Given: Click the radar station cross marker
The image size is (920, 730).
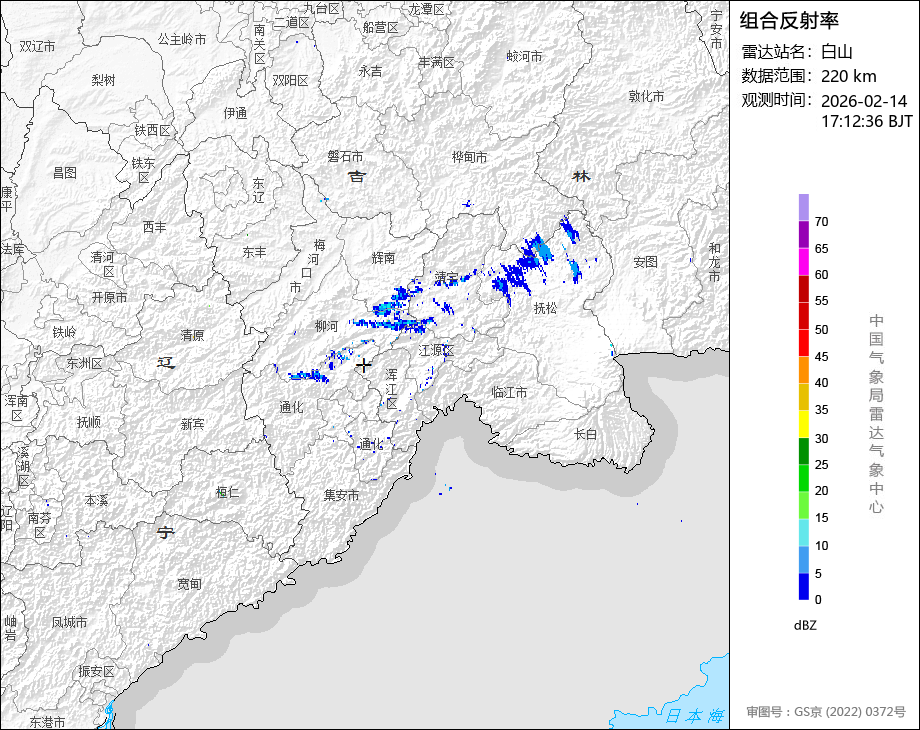Looking at the screenshot, I should coord(364,365).
